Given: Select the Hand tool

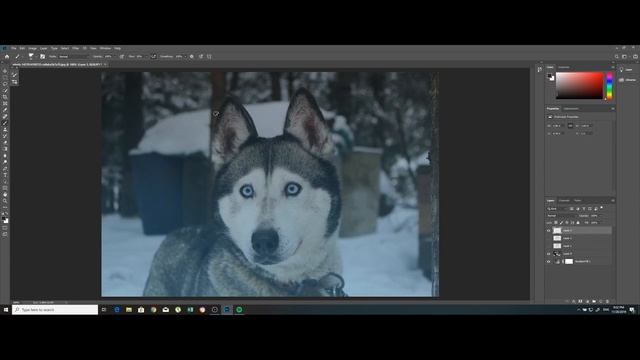Looking at the screenshot, I should tap(5, 194).
